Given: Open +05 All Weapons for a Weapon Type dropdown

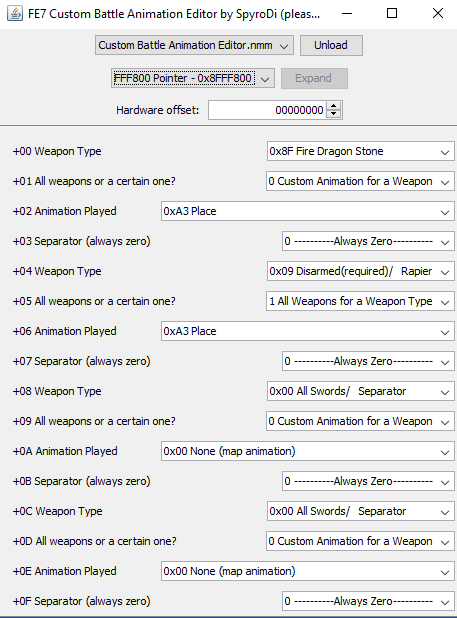Looking at the screenshot, I should point(360,301).
